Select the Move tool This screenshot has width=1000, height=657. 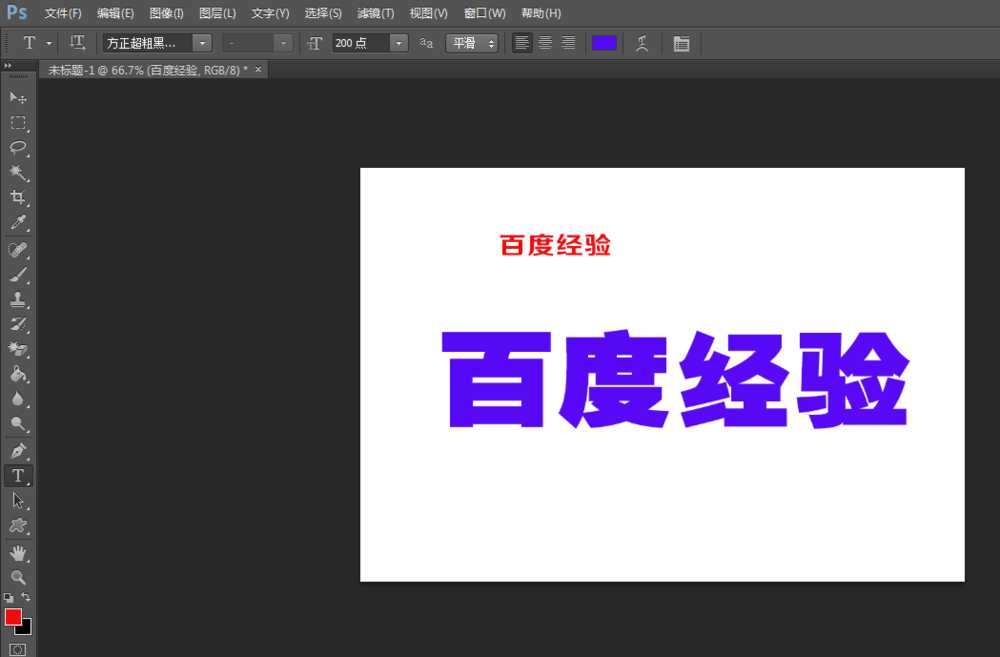[18, 97]
